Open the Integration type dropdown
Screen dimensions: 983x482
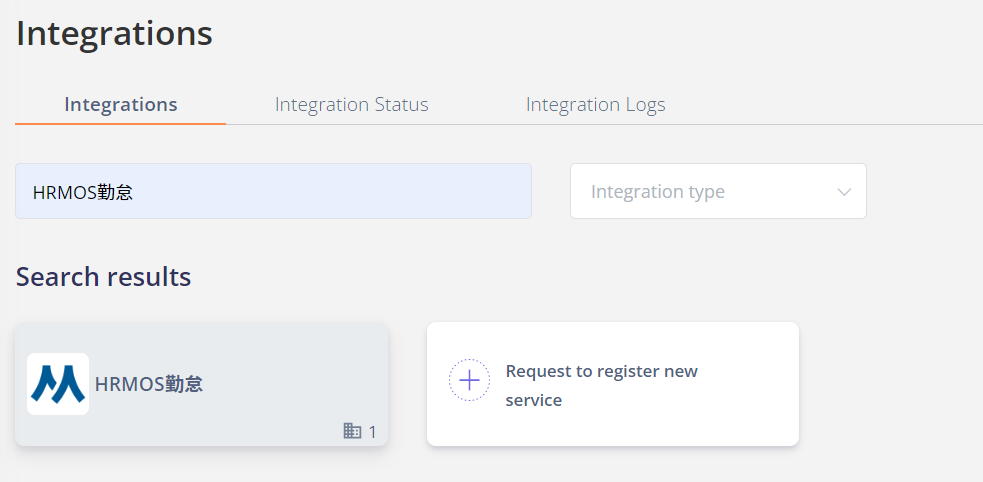718,191
